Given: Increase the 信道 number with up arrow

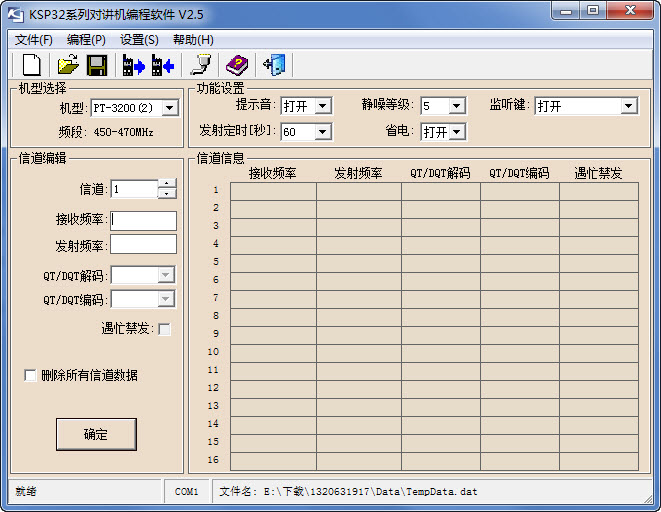Looking at the screenshot, I should point(167,184).
